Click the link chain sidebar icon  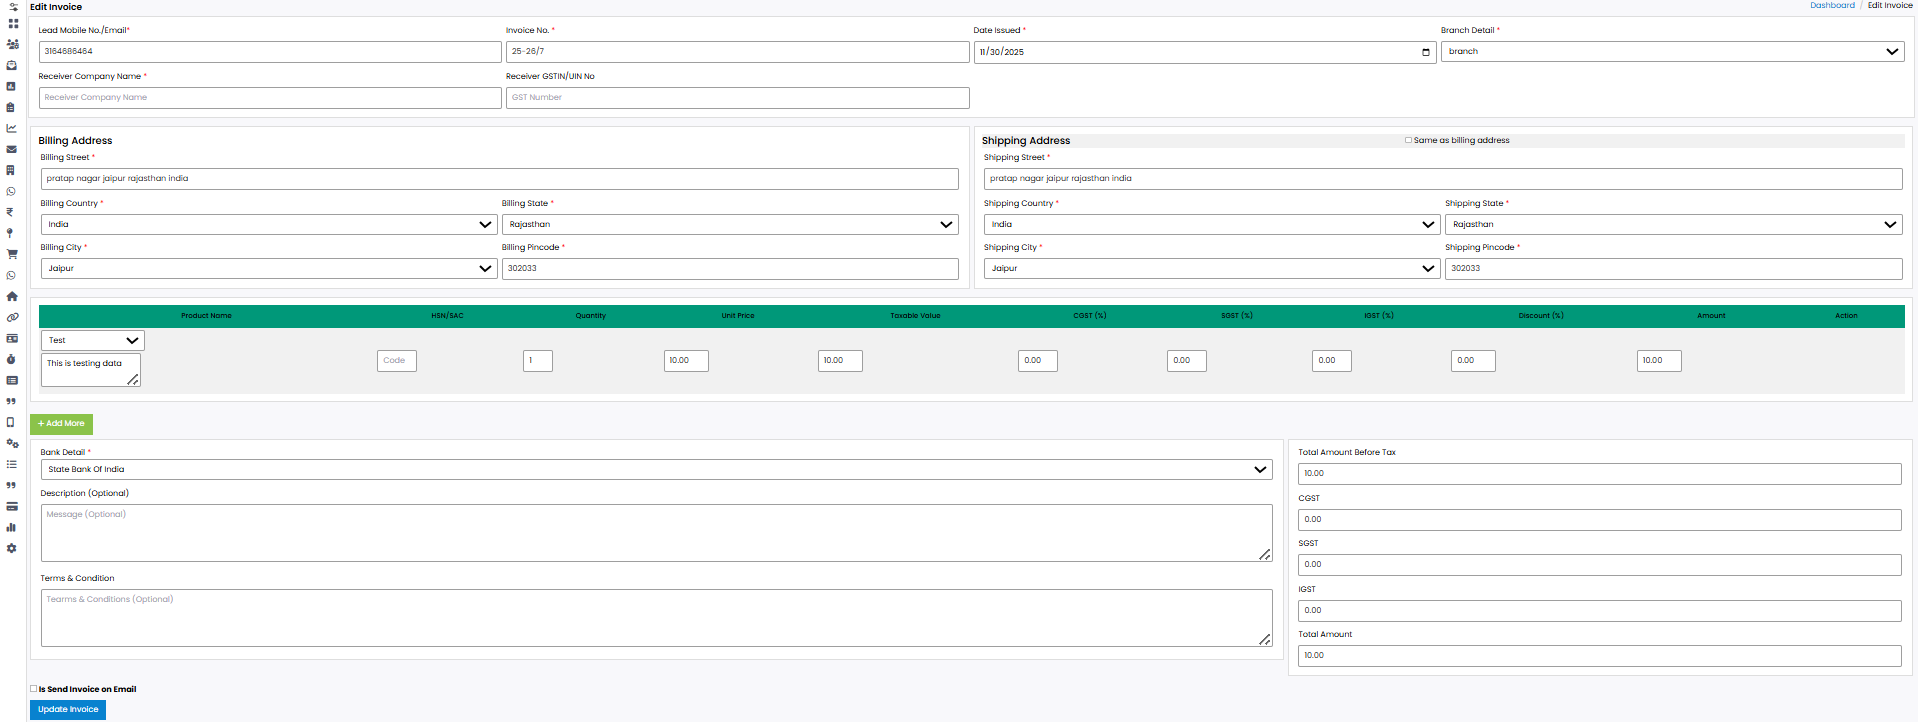[12, 317]
